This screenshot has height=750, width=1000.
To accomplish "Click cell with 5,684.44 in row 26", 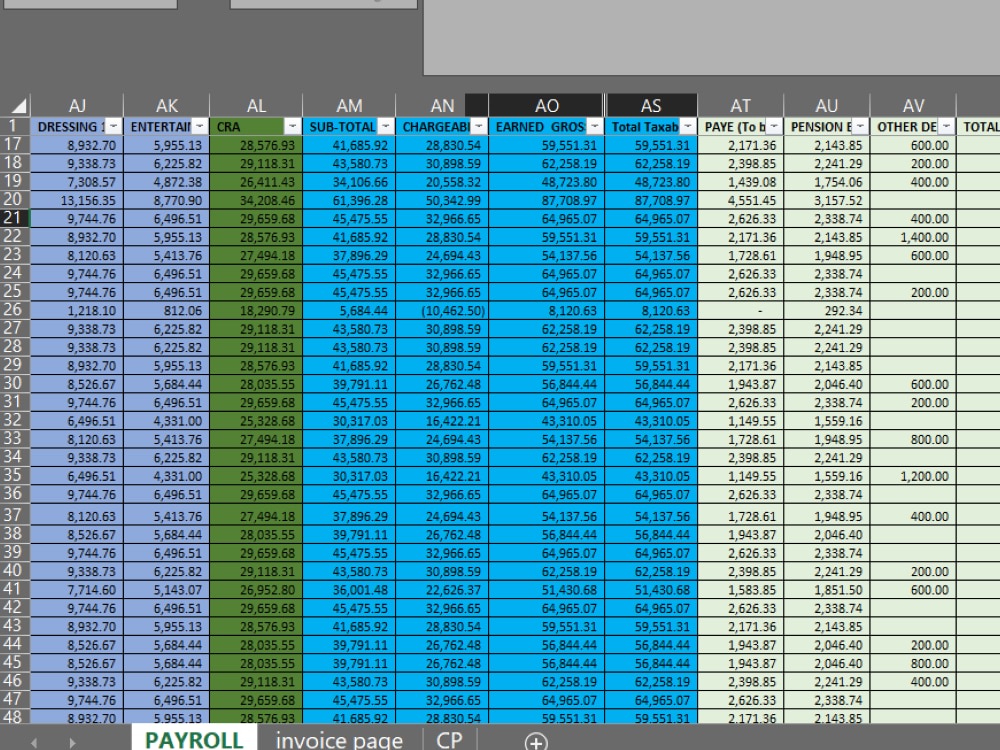I will 349,311.
